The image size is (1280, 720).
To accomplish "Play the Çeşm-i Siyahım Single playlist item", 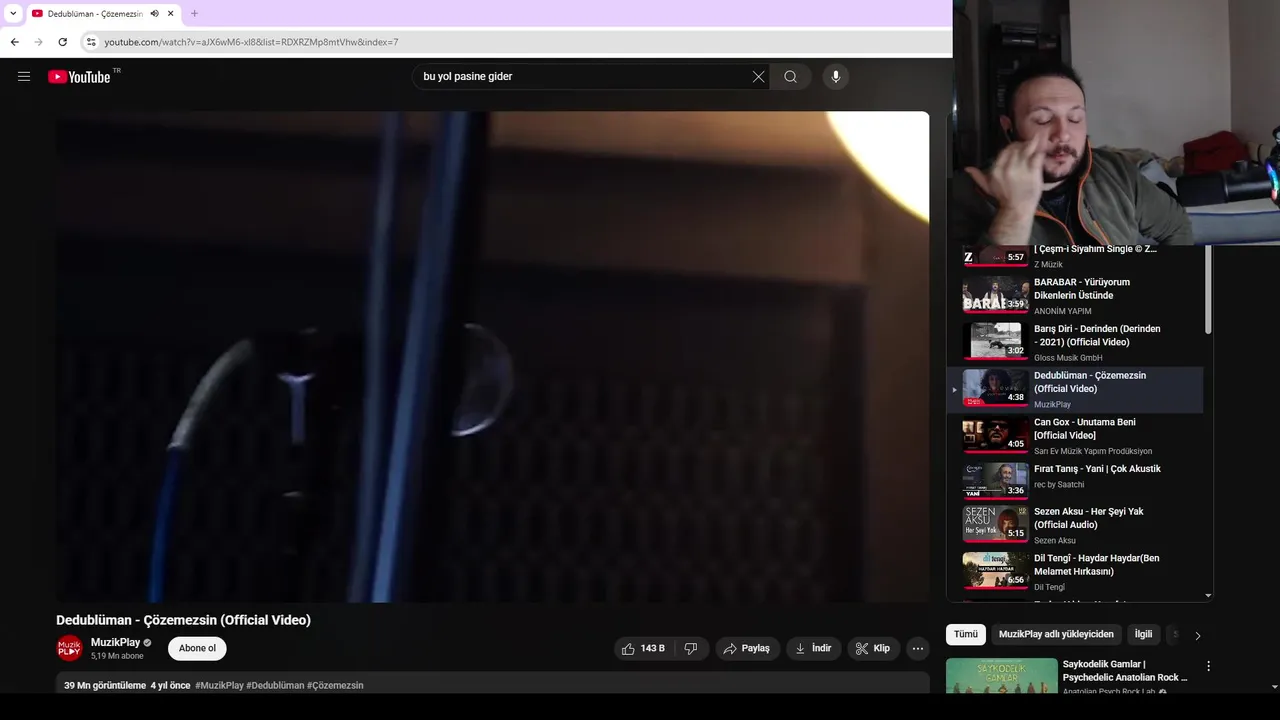I will [x=1075, y=258].
